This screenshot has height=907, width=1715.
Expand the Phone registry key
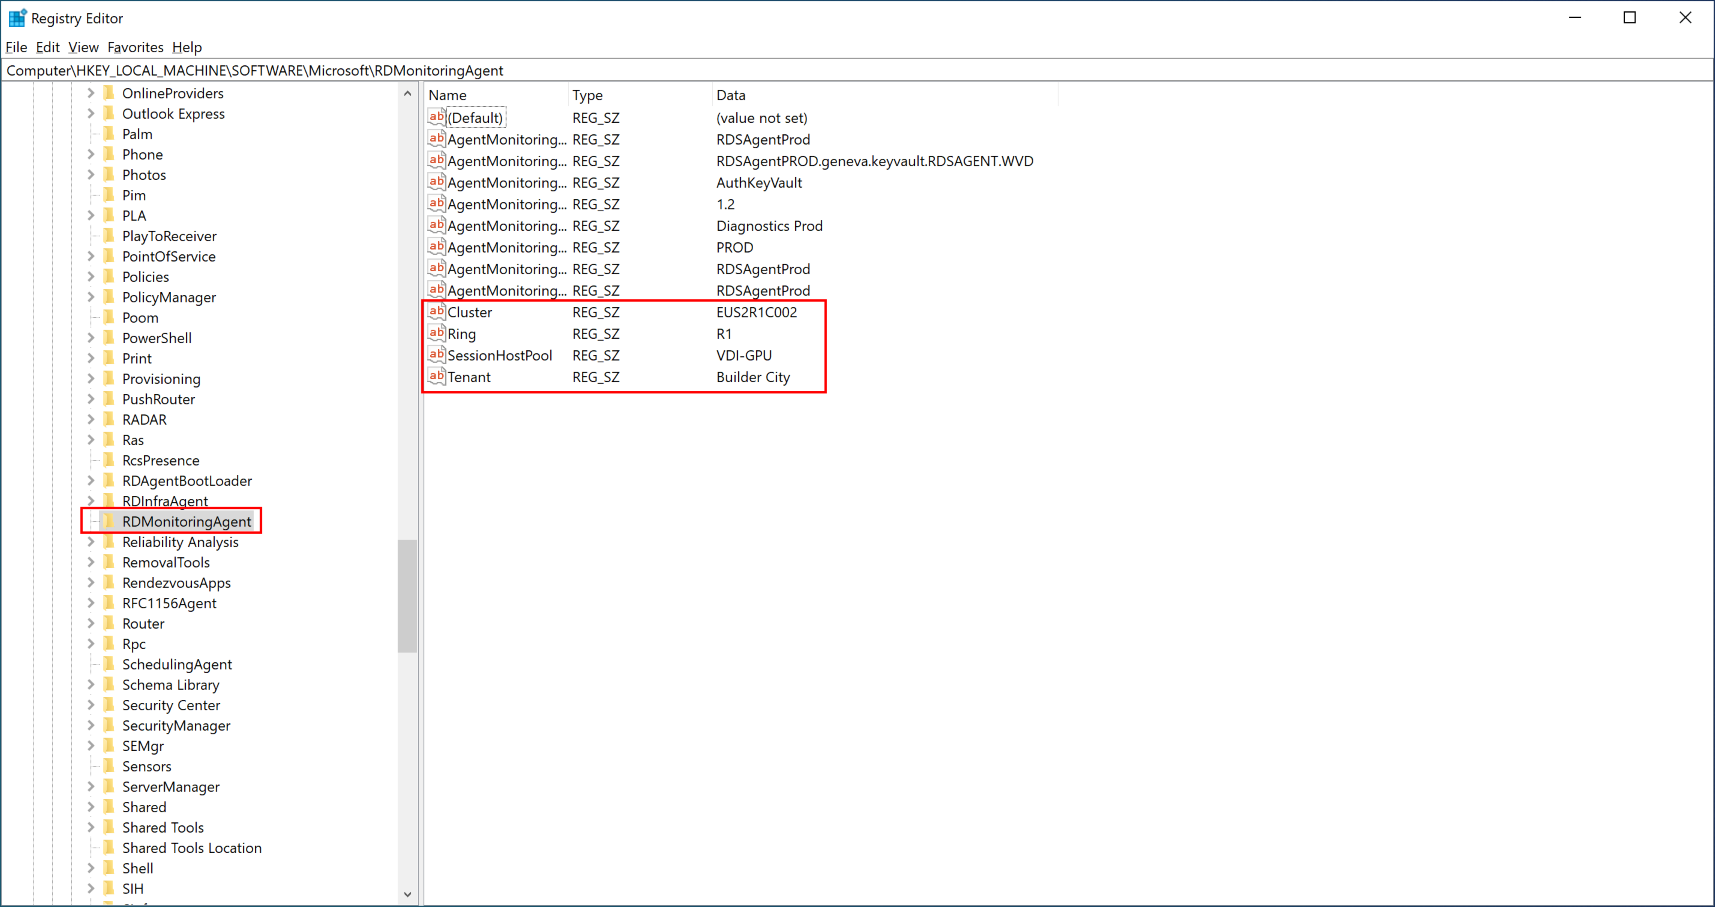(91, 154)
